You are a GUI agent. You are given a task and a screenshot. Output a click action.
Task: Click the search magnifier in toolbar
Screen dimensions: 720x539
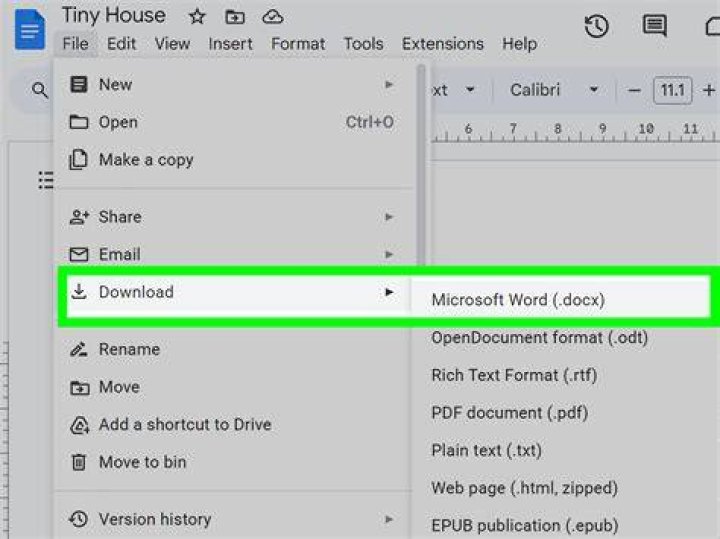(40, 90)
